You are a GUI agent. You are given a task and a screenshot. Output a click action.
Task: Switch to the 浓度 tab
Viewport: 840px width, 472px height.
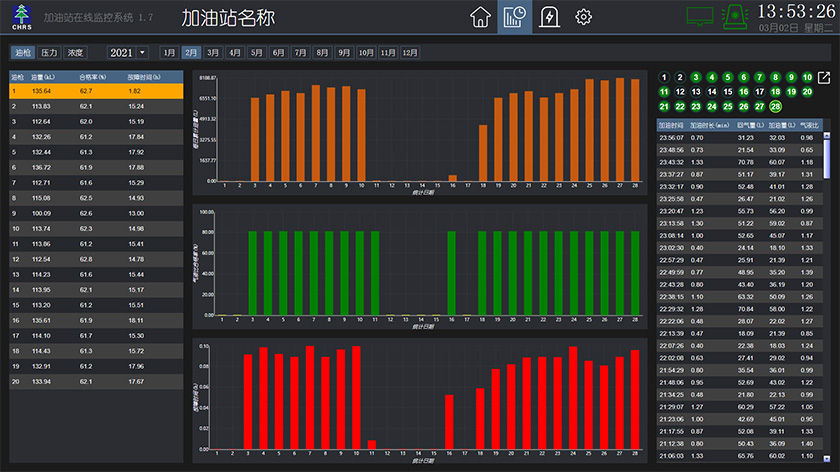pyautogui.click(x=75, y=52)
